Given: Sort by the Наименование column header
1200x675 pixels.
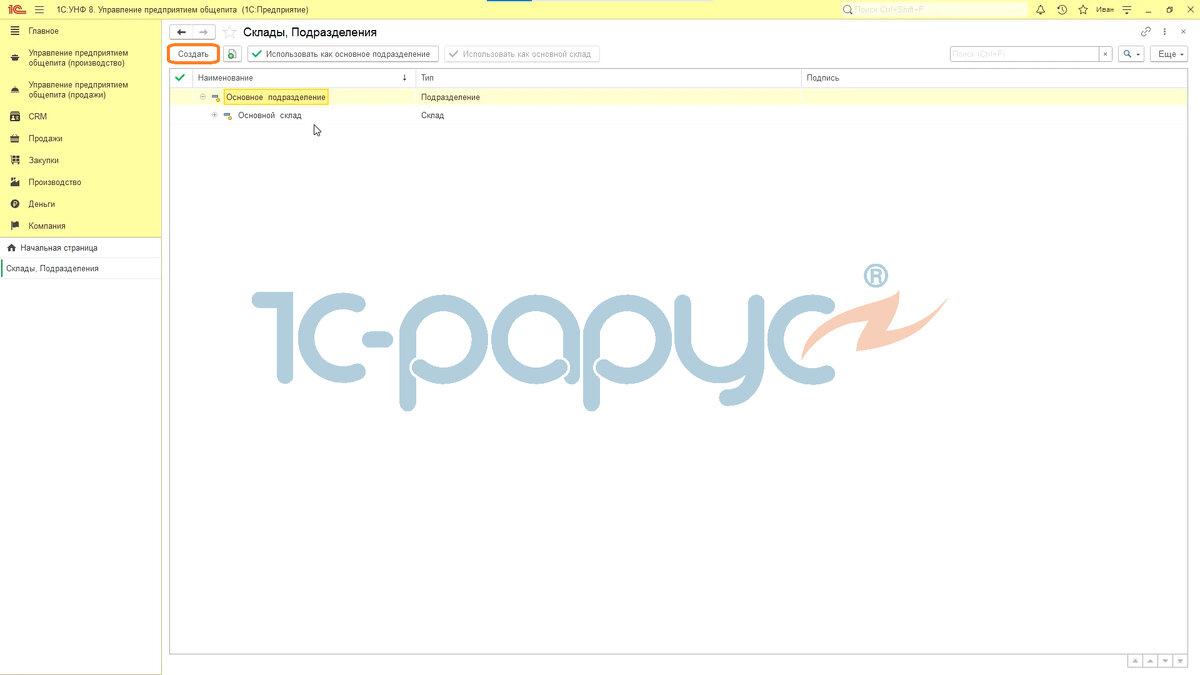Looking at the screenshot, I should 303,77.
